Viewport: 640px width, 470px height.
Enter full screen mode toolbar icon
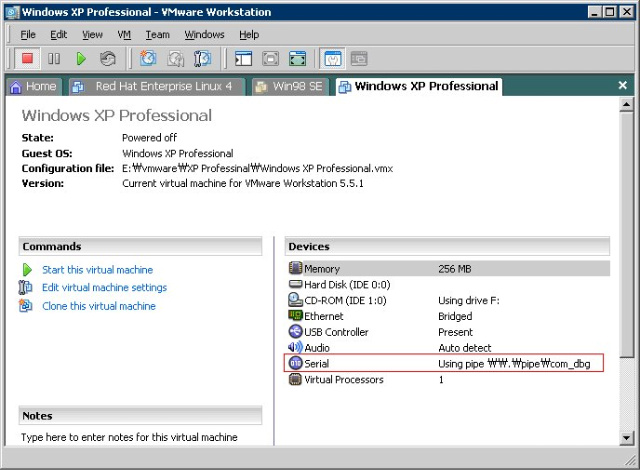click(298, 59)
